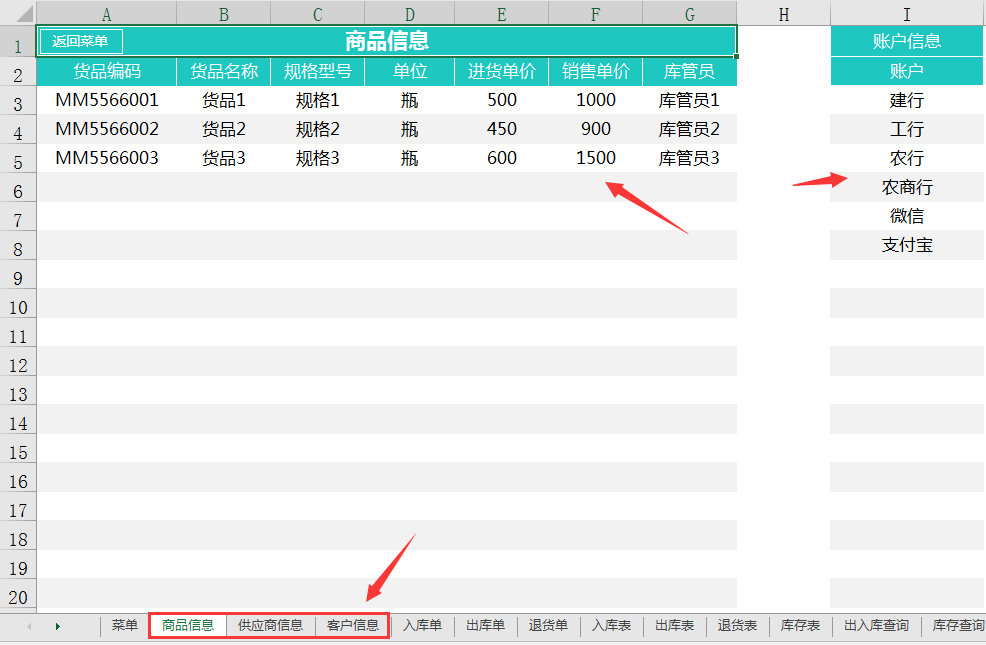This screenshot has height=645, width=986.
Task: Select column B header
Action: (x=223, y=14)
